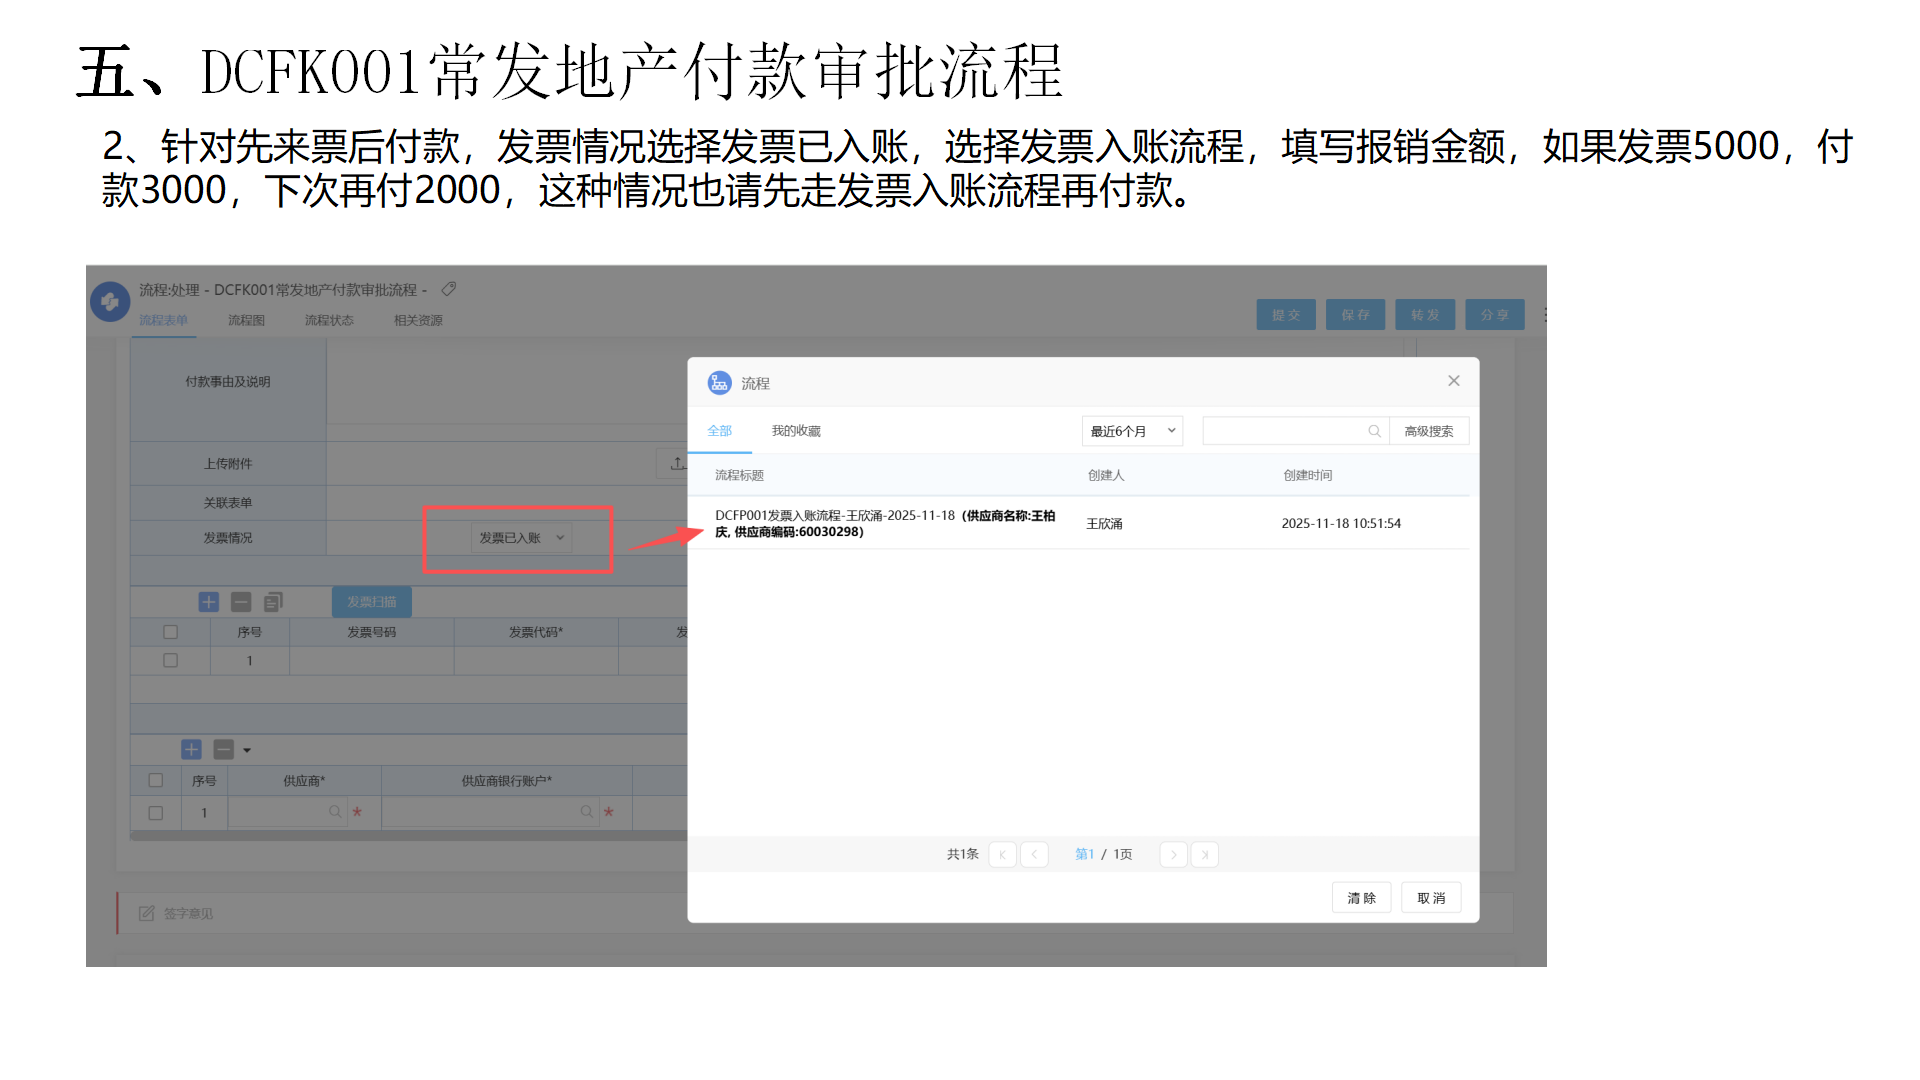Expand the caret next to supplier minus icon
This screenshot has height=1080, width=1920.
(247, 750)
